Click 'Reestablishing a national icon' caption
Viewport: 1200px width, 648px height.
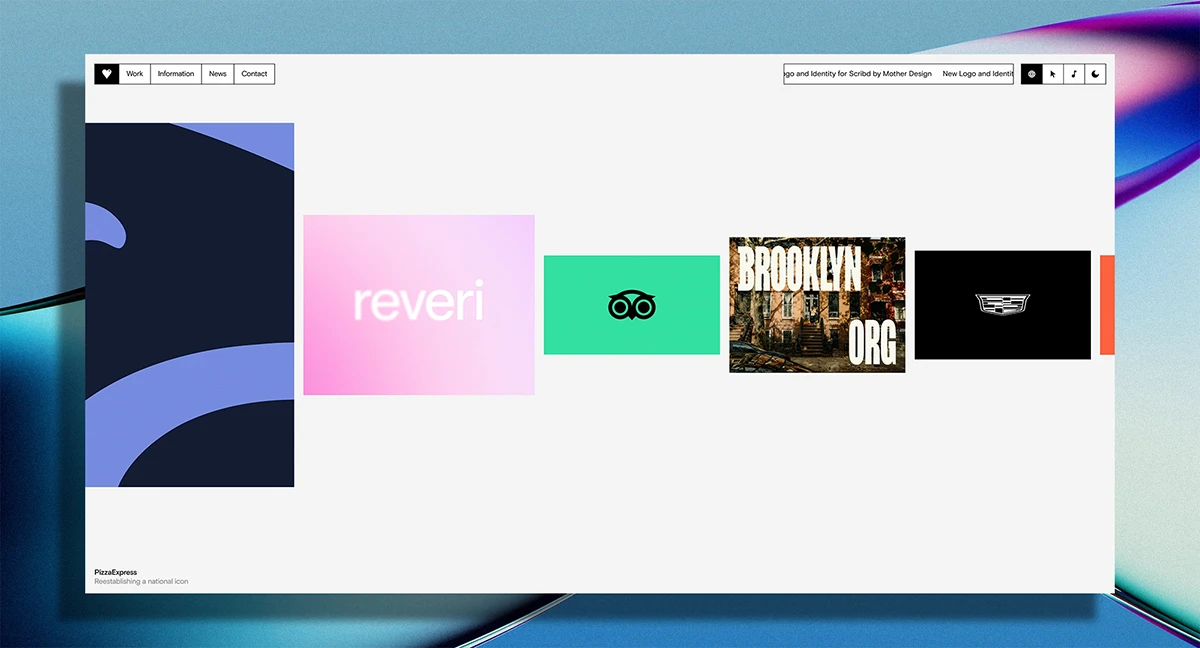pyautogui.click(x=141, y=582)
